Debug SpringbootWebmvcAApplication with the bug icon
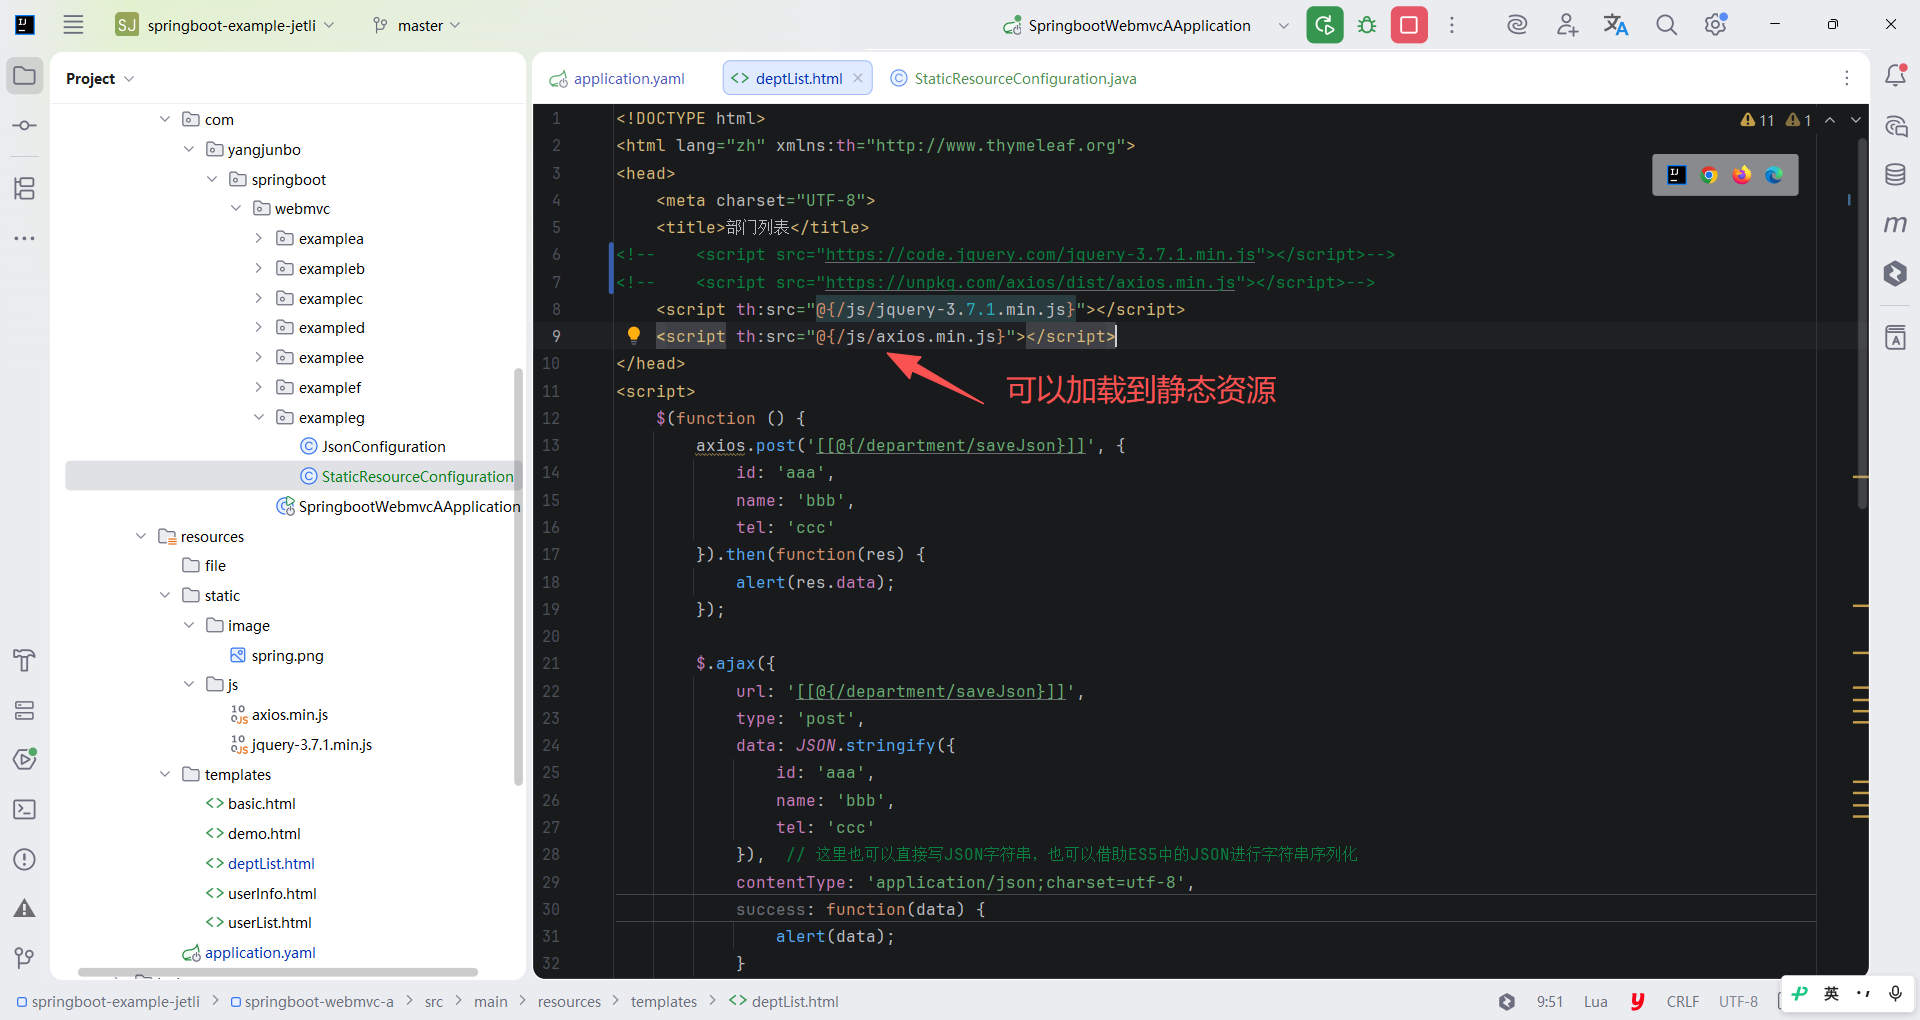 [1367, 25]
